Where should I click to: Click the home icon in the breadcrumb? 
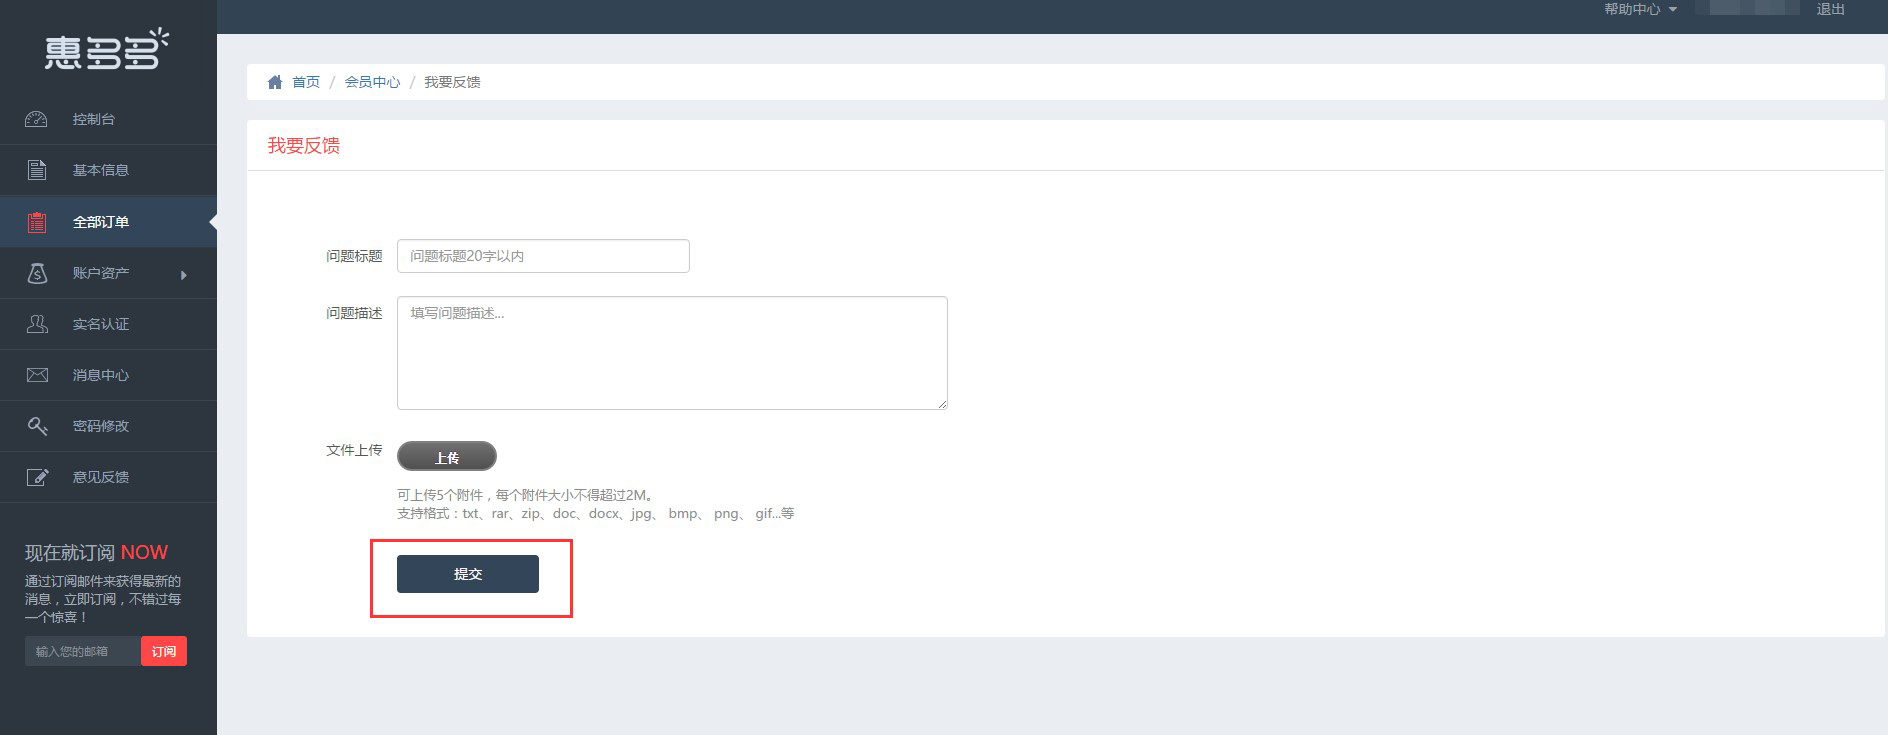(275, 82)
